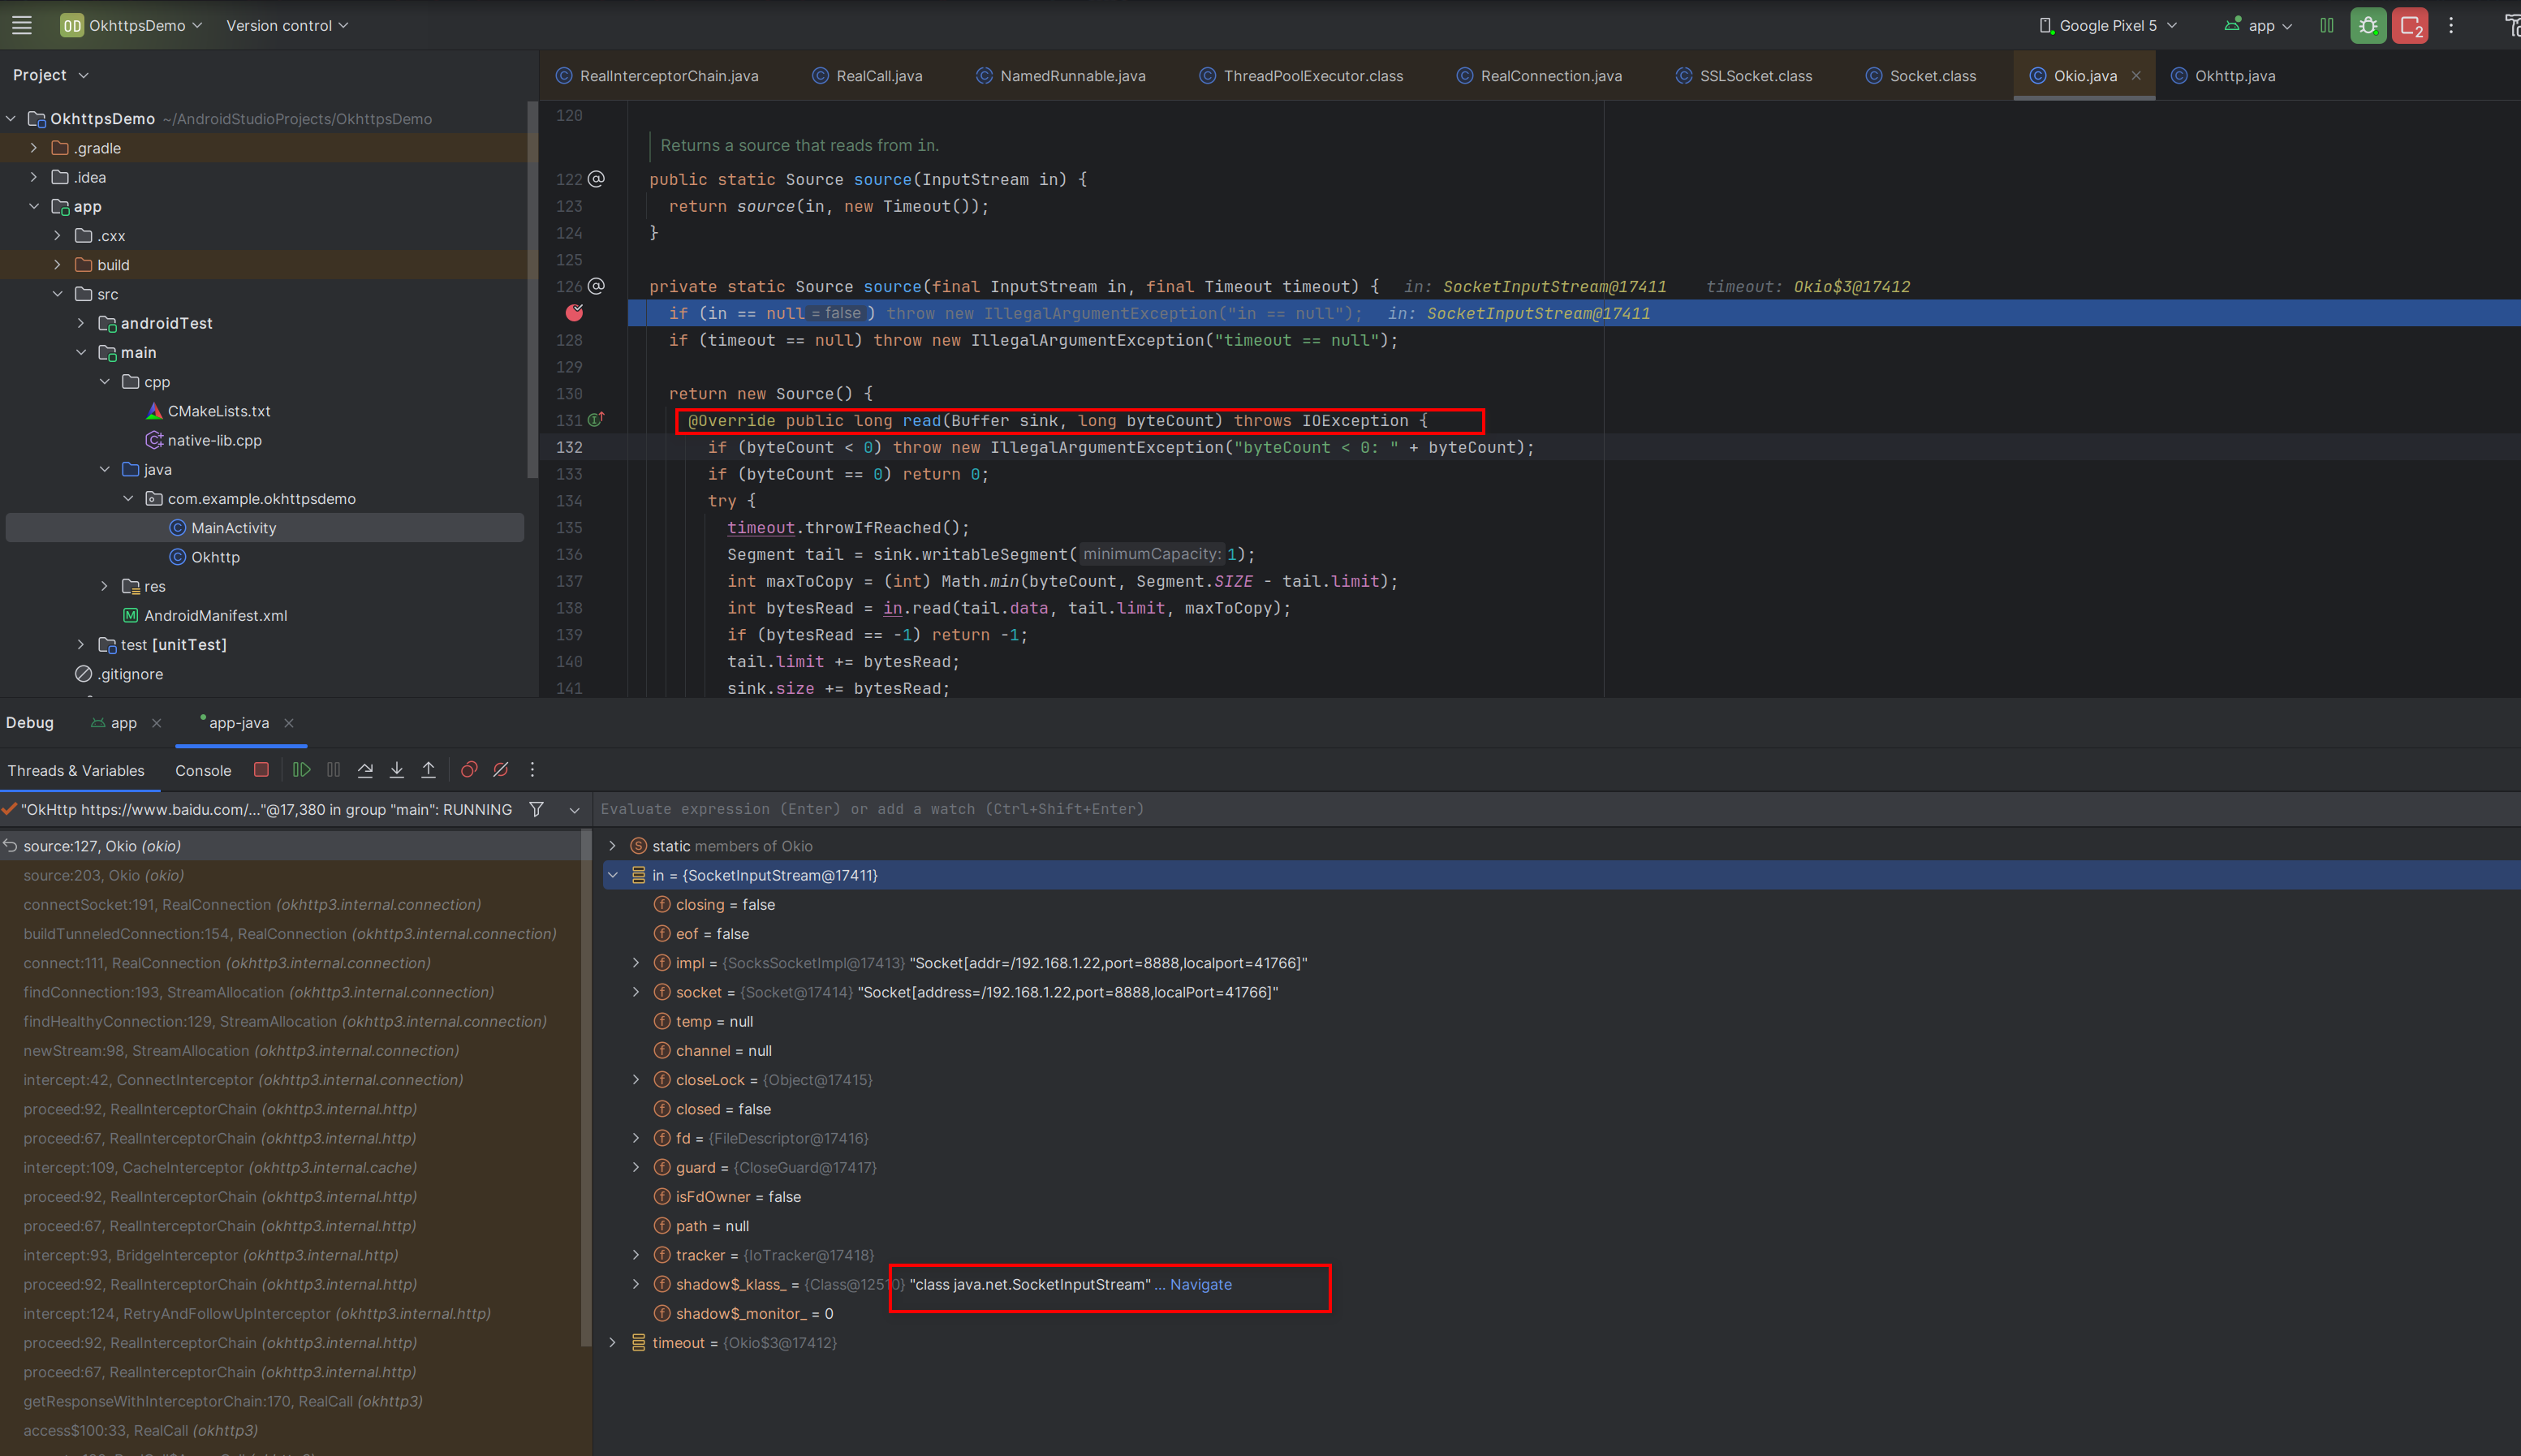Switch to RealCall.java tab
2521x1456 pixels.
[867, 76]
